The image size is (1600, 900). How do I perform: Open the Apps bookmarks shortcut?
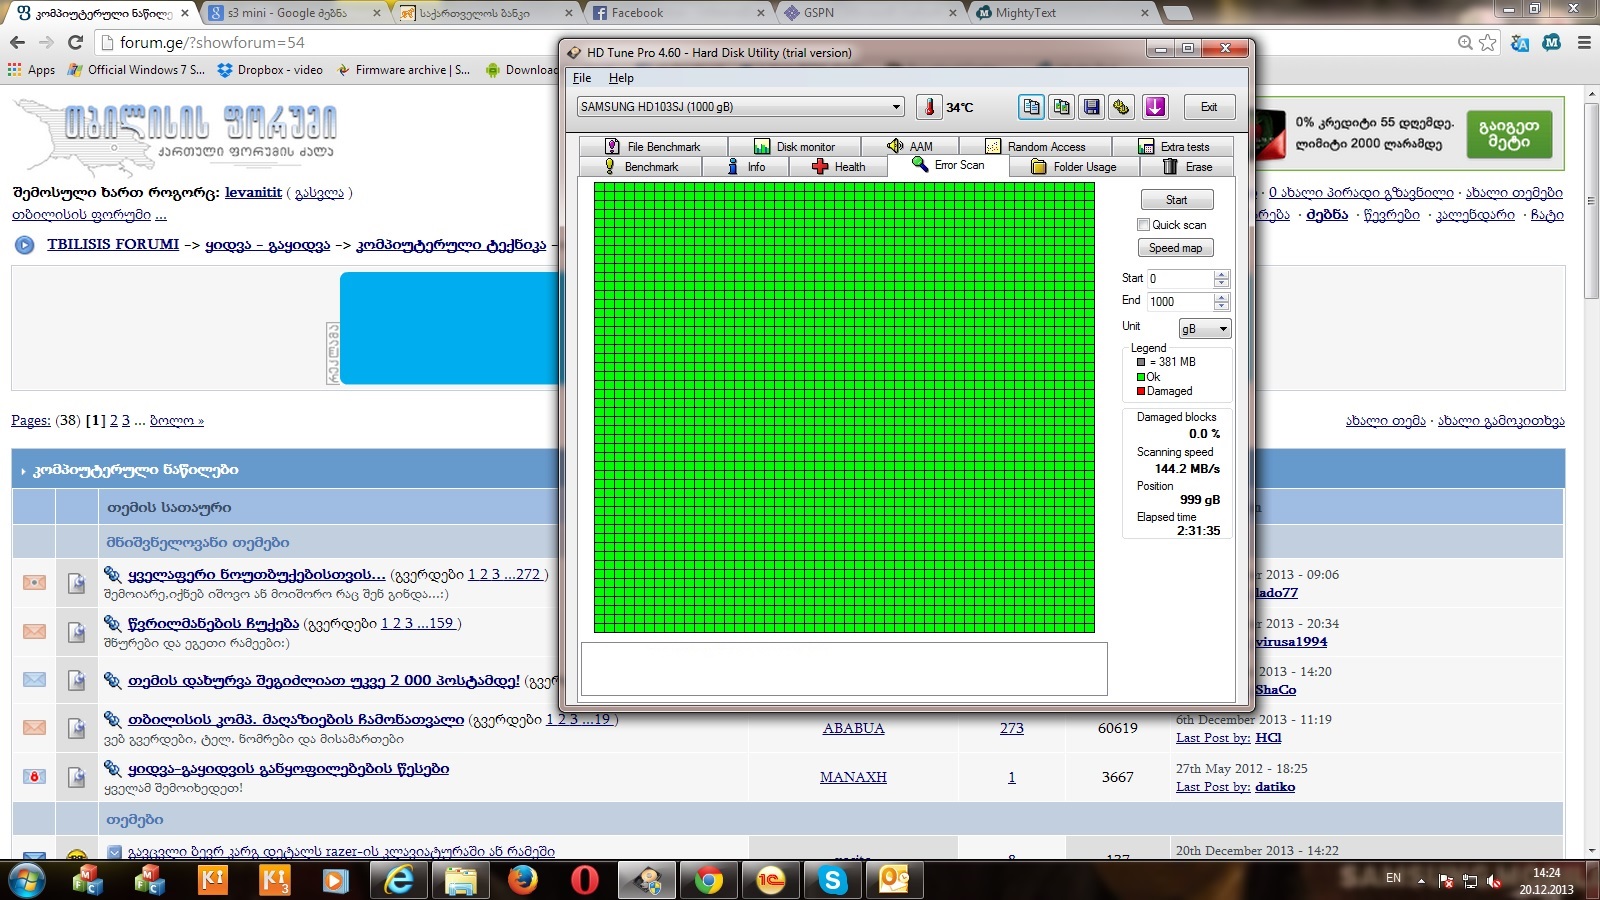pos(32,70)
